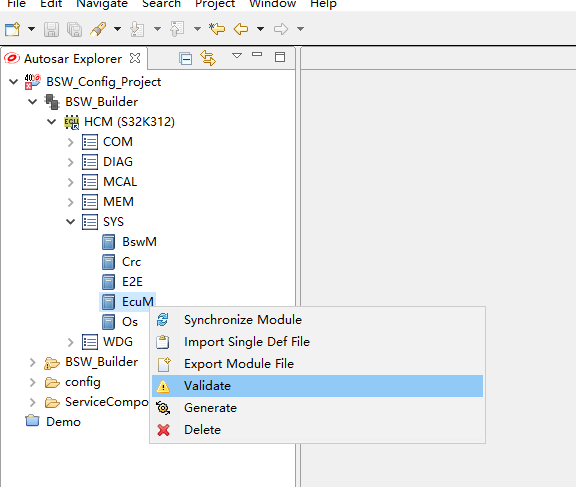The width and height of the screenshot is (576, 487).
Task: Click the Back navigation arrow icon
Action: [x=241, y=29]
